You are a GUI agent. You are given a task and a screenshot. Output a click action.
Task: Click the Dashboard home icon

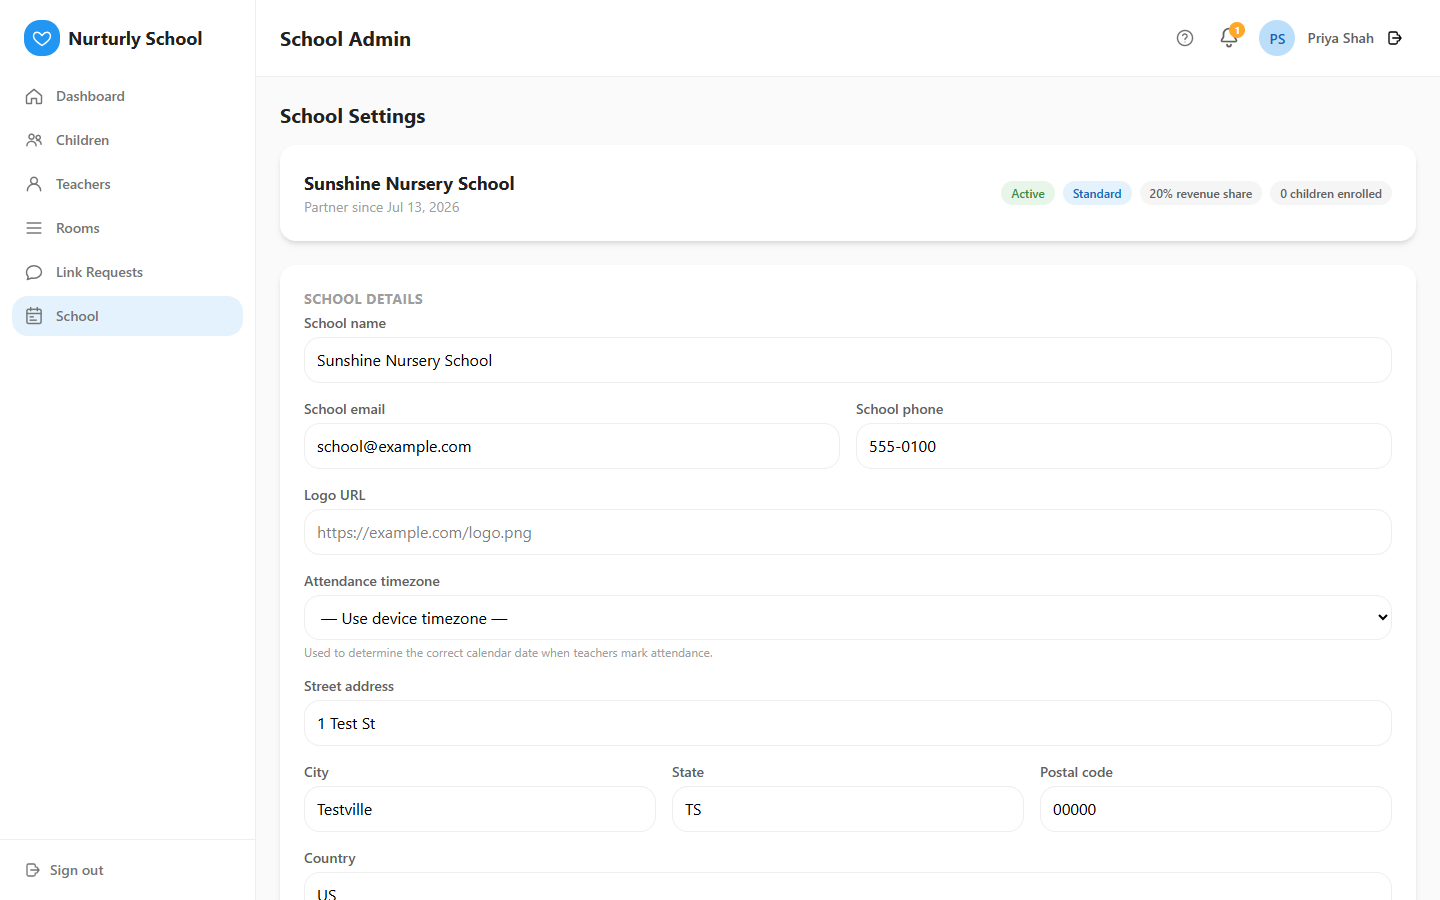point(34,96)
